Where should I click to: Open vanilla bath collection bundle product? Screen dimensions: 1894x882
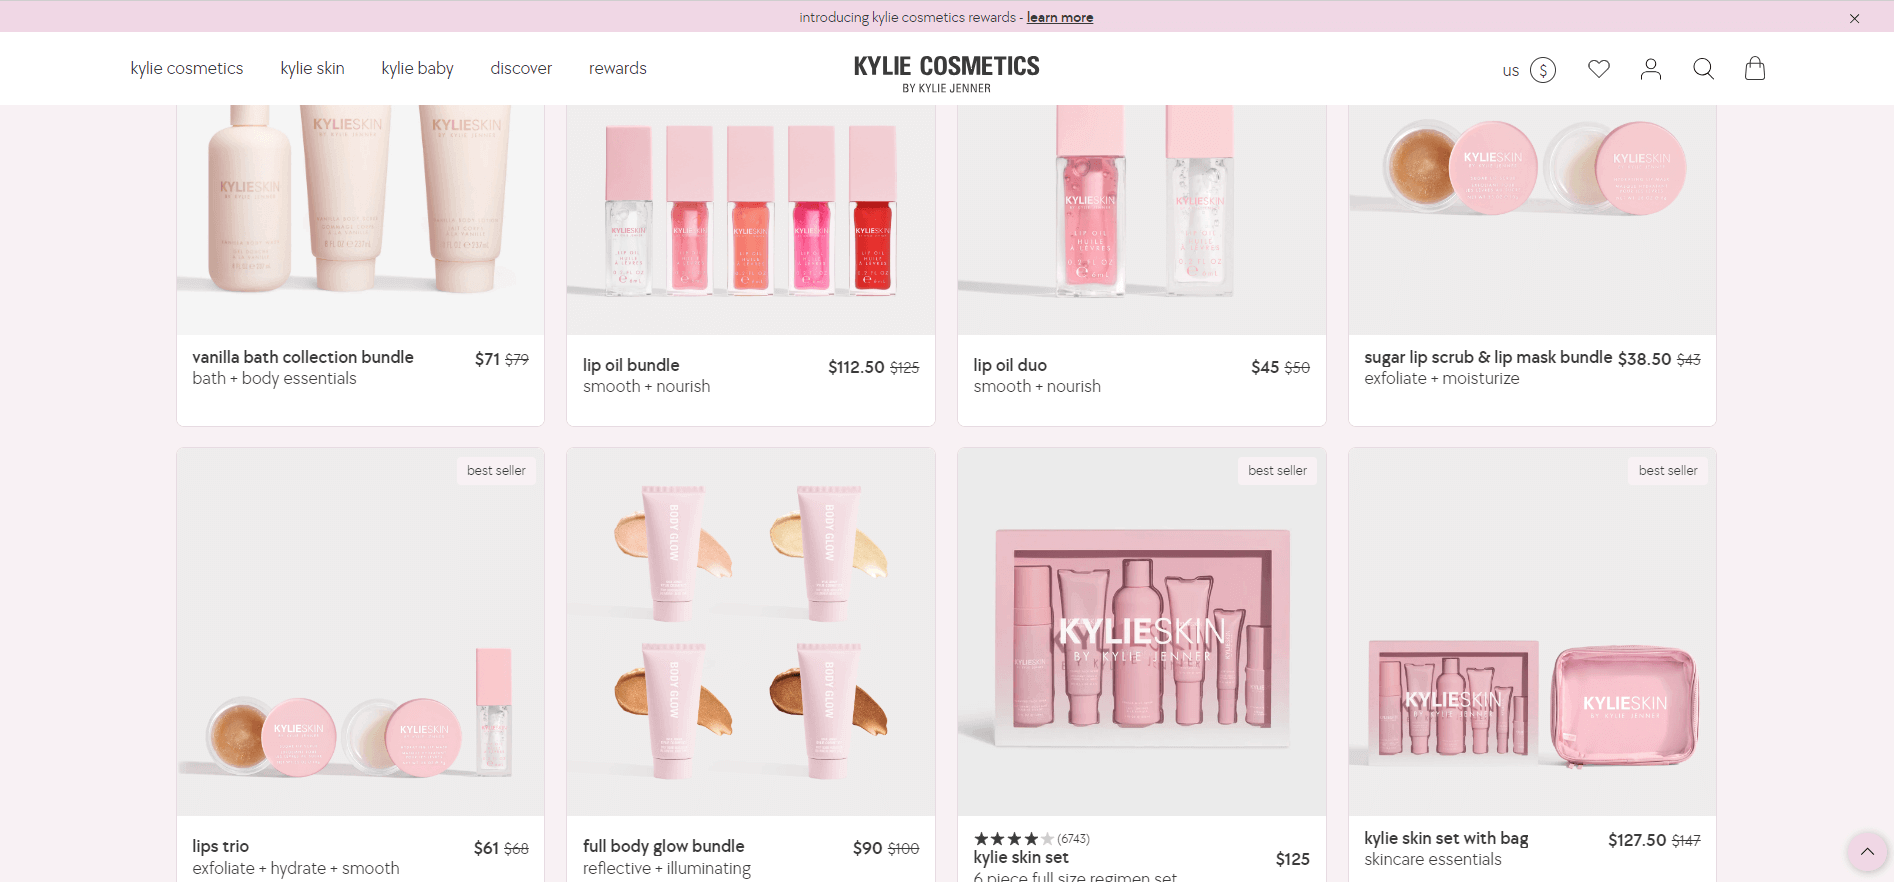(x=303, y=357)
